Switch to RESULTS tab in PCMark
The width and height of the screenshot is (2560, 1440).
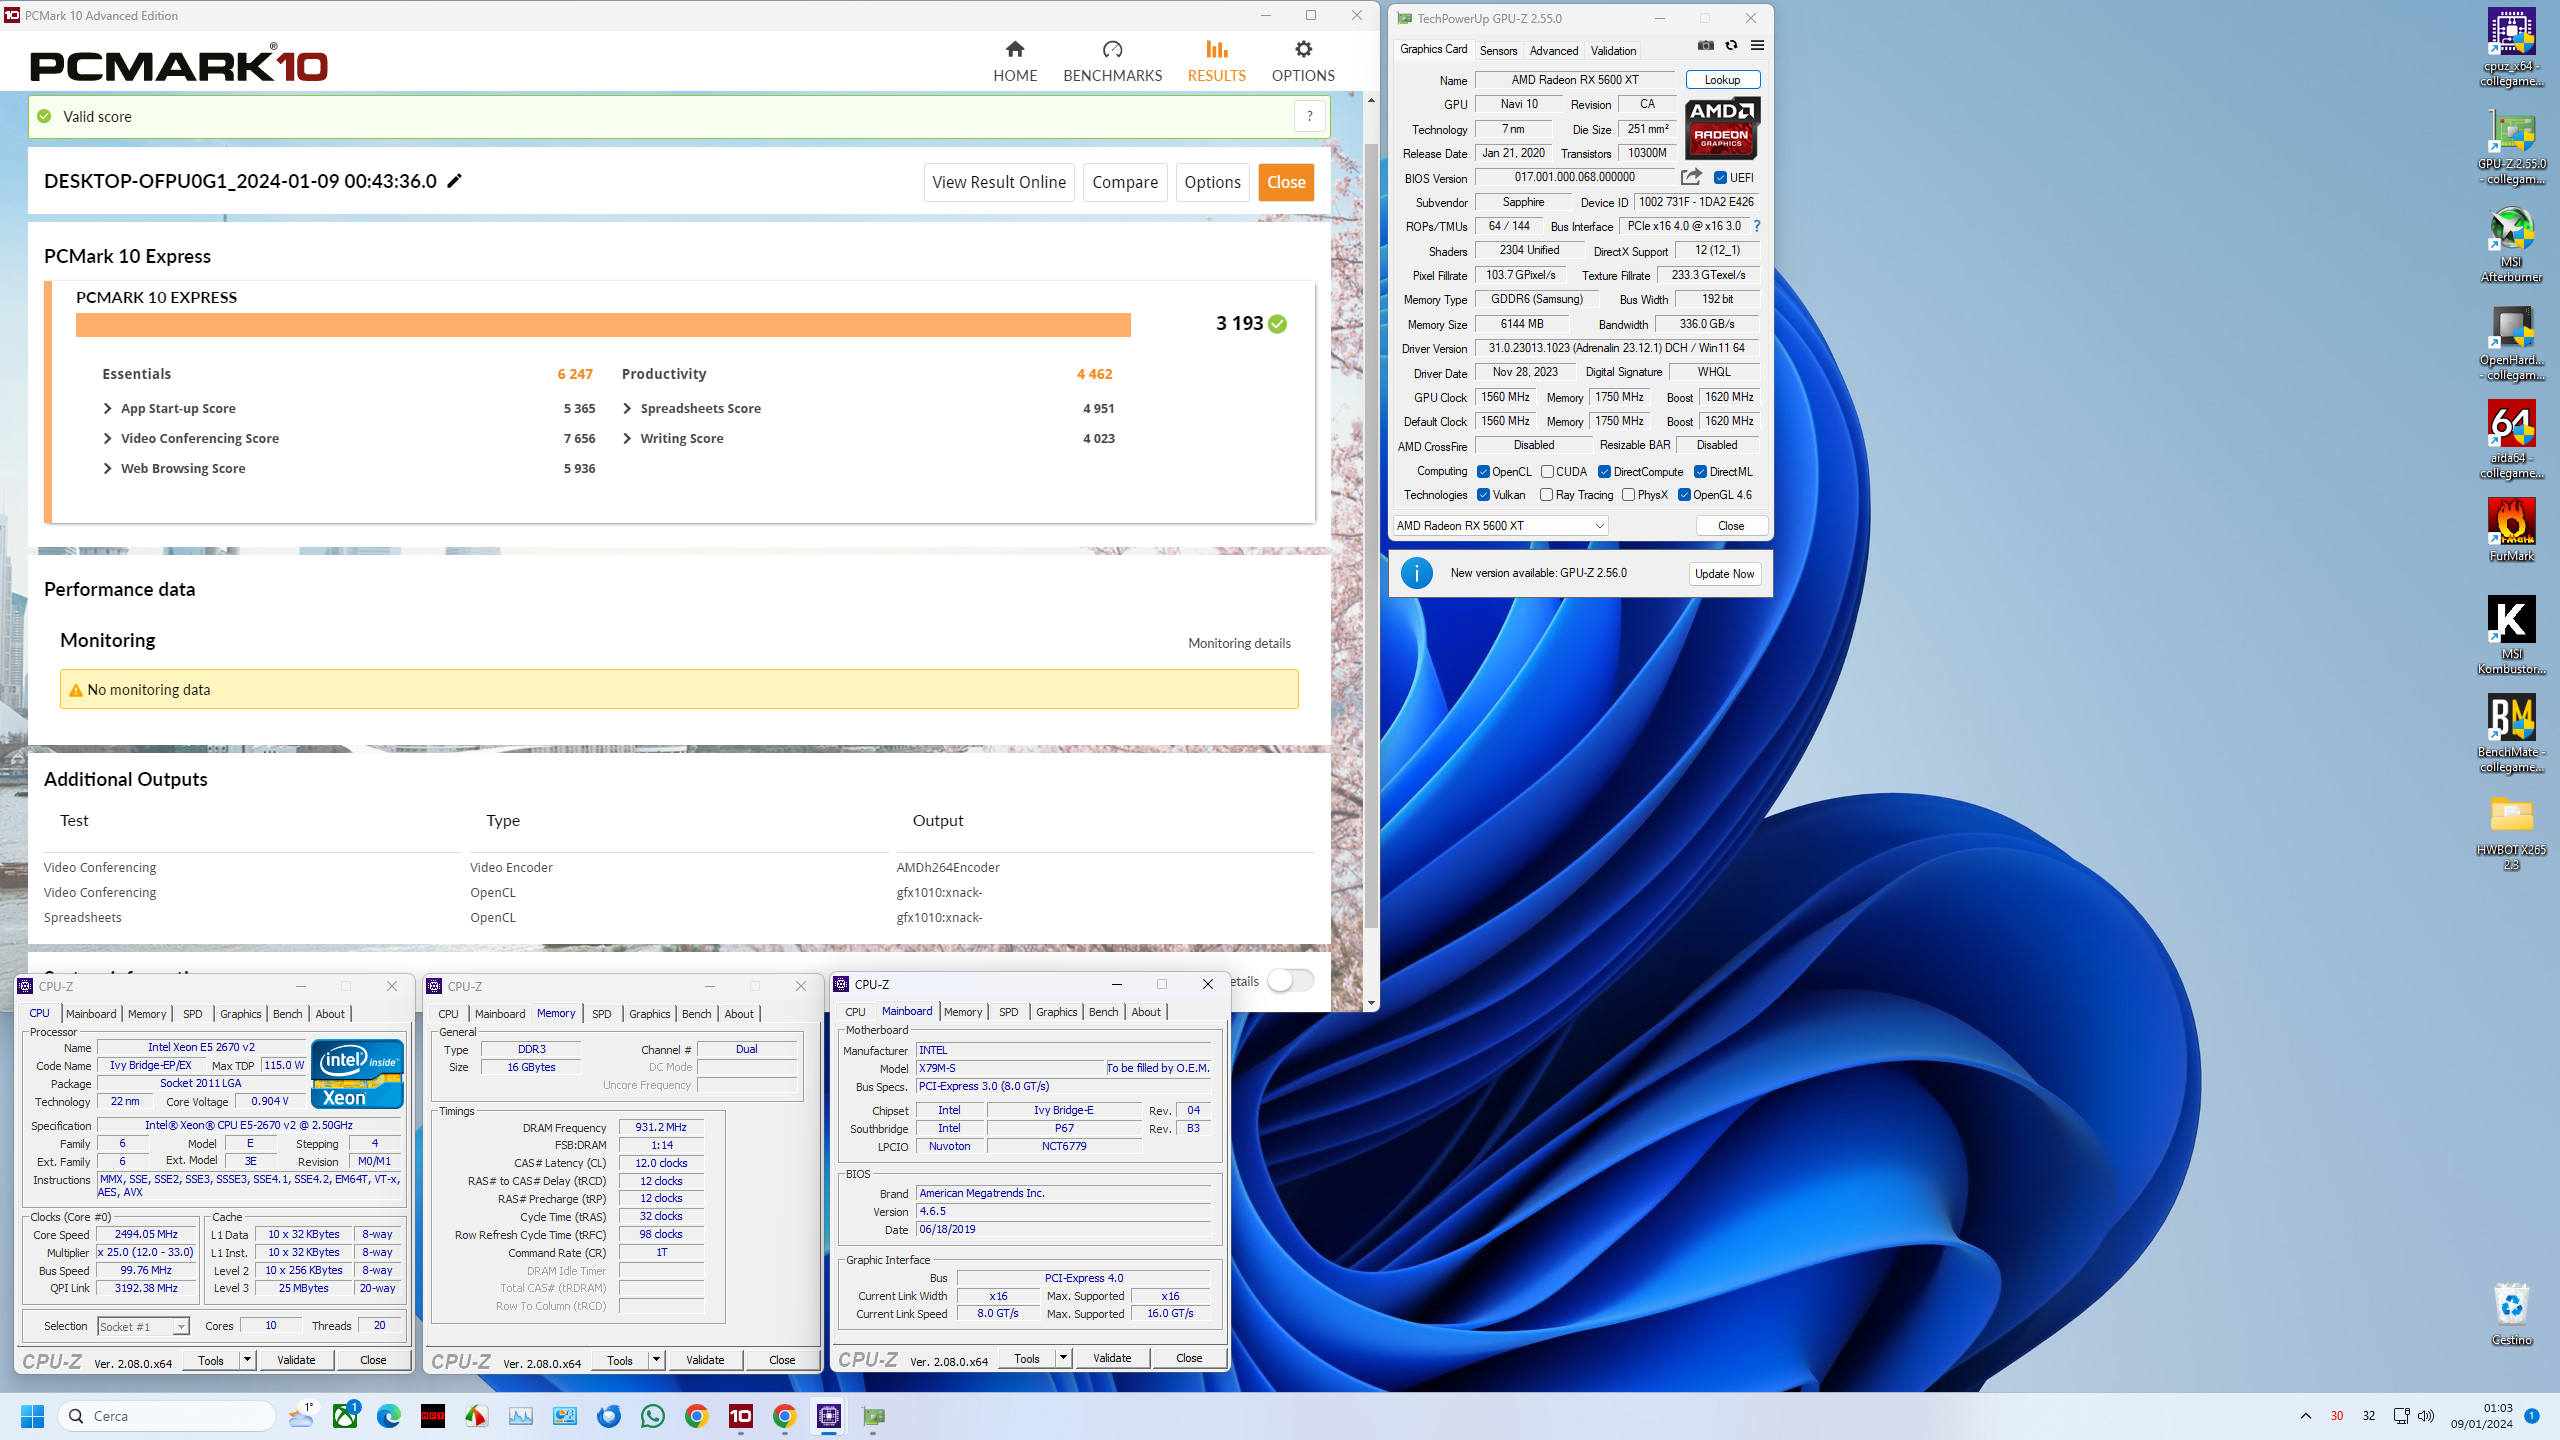coord(1216,61)
